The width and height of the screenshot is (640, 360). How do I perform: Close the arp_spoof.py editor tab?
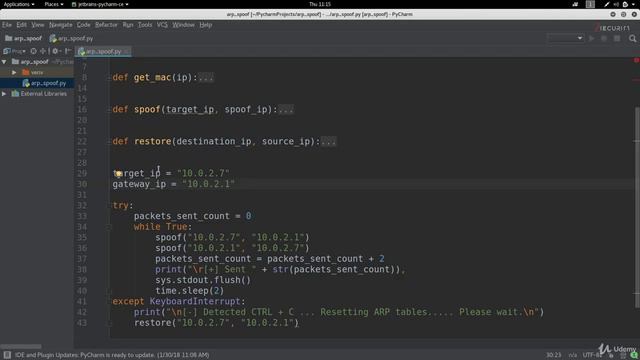coord(127,51)
